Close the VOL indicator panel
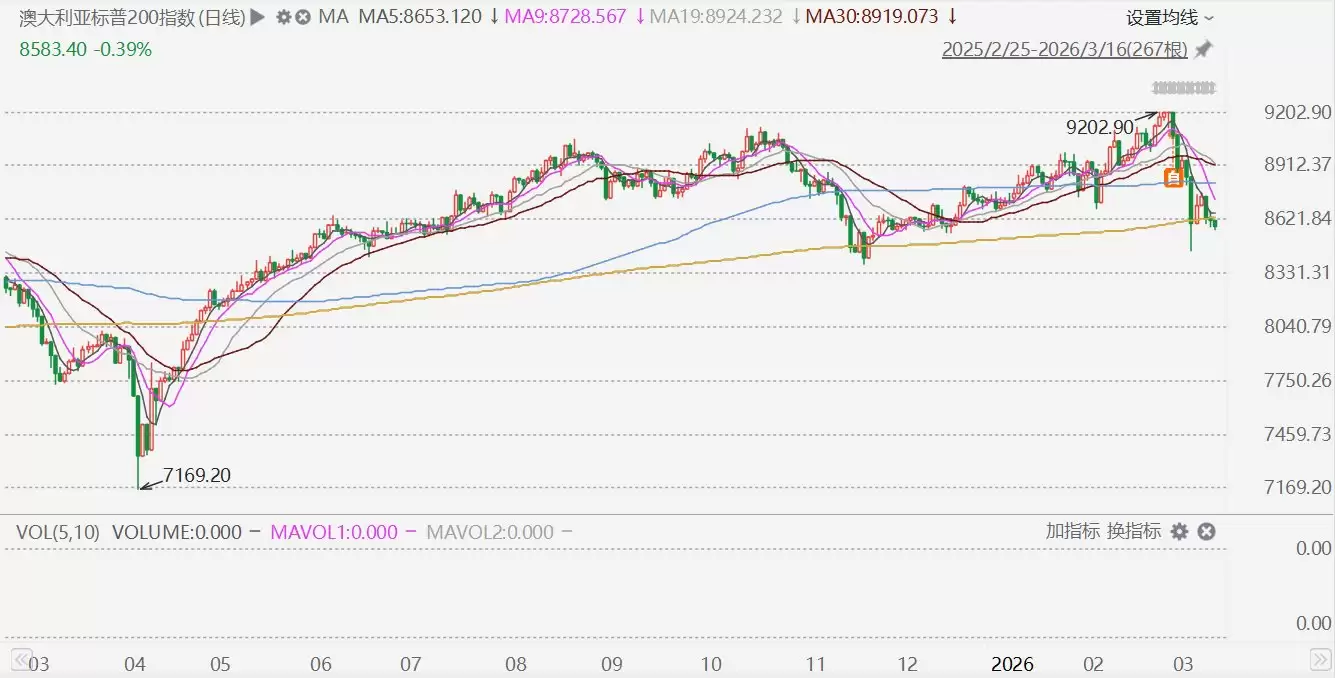The width and height of the screenshot is (1335, 678). click(1206, 532)
